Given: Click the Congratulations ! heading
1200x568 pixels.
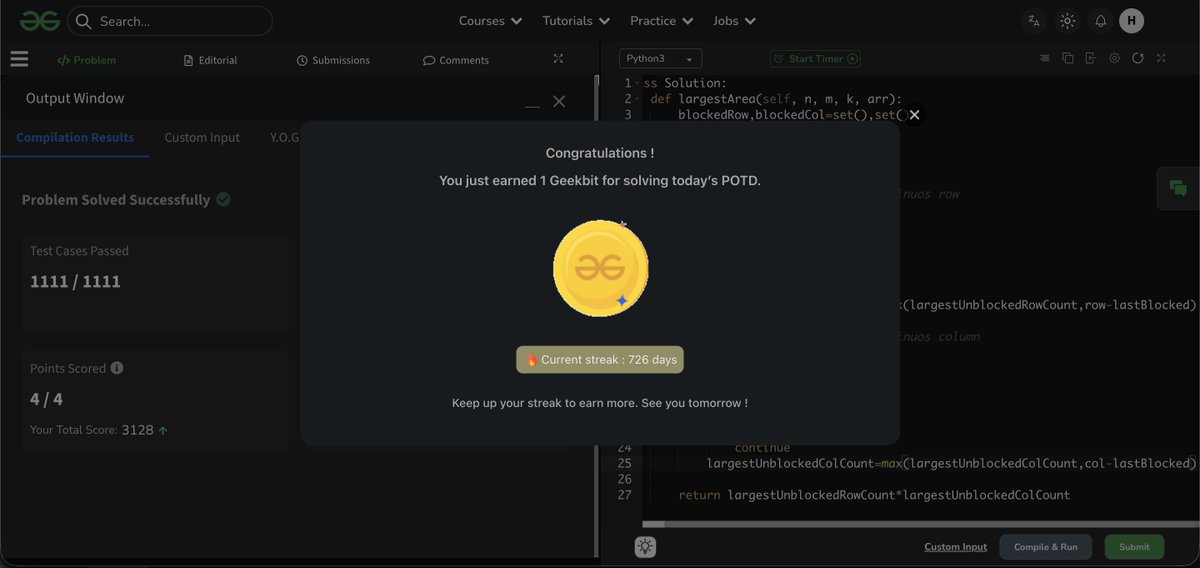Looking at the screenshot, I should click(x=600, y=153).
